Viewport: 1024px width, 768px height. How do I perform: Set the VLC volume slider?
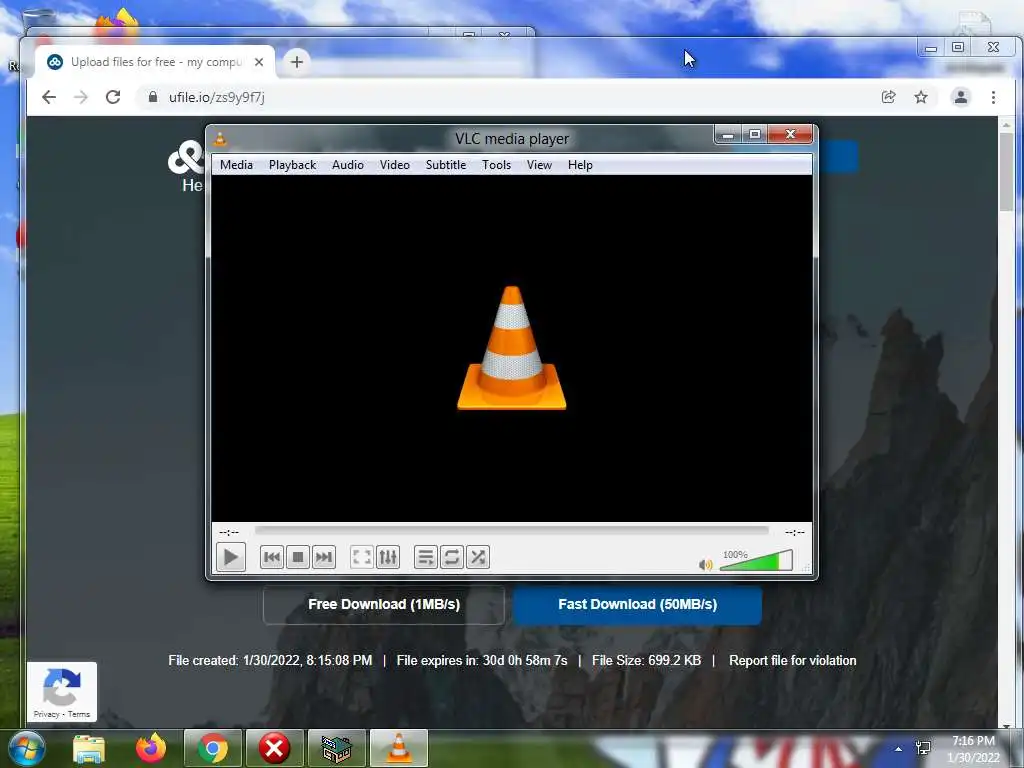click(x=756, y=560)
